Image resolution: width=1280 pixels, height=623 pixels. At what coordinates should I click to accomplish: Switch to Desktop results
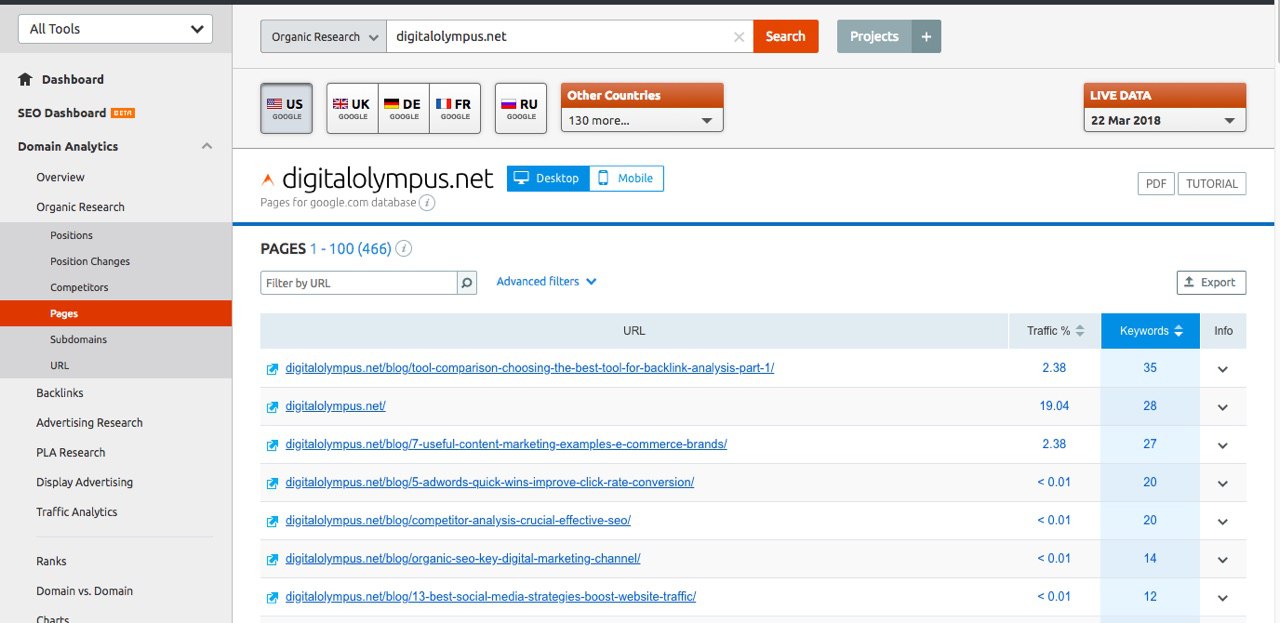tap(548, 178)
